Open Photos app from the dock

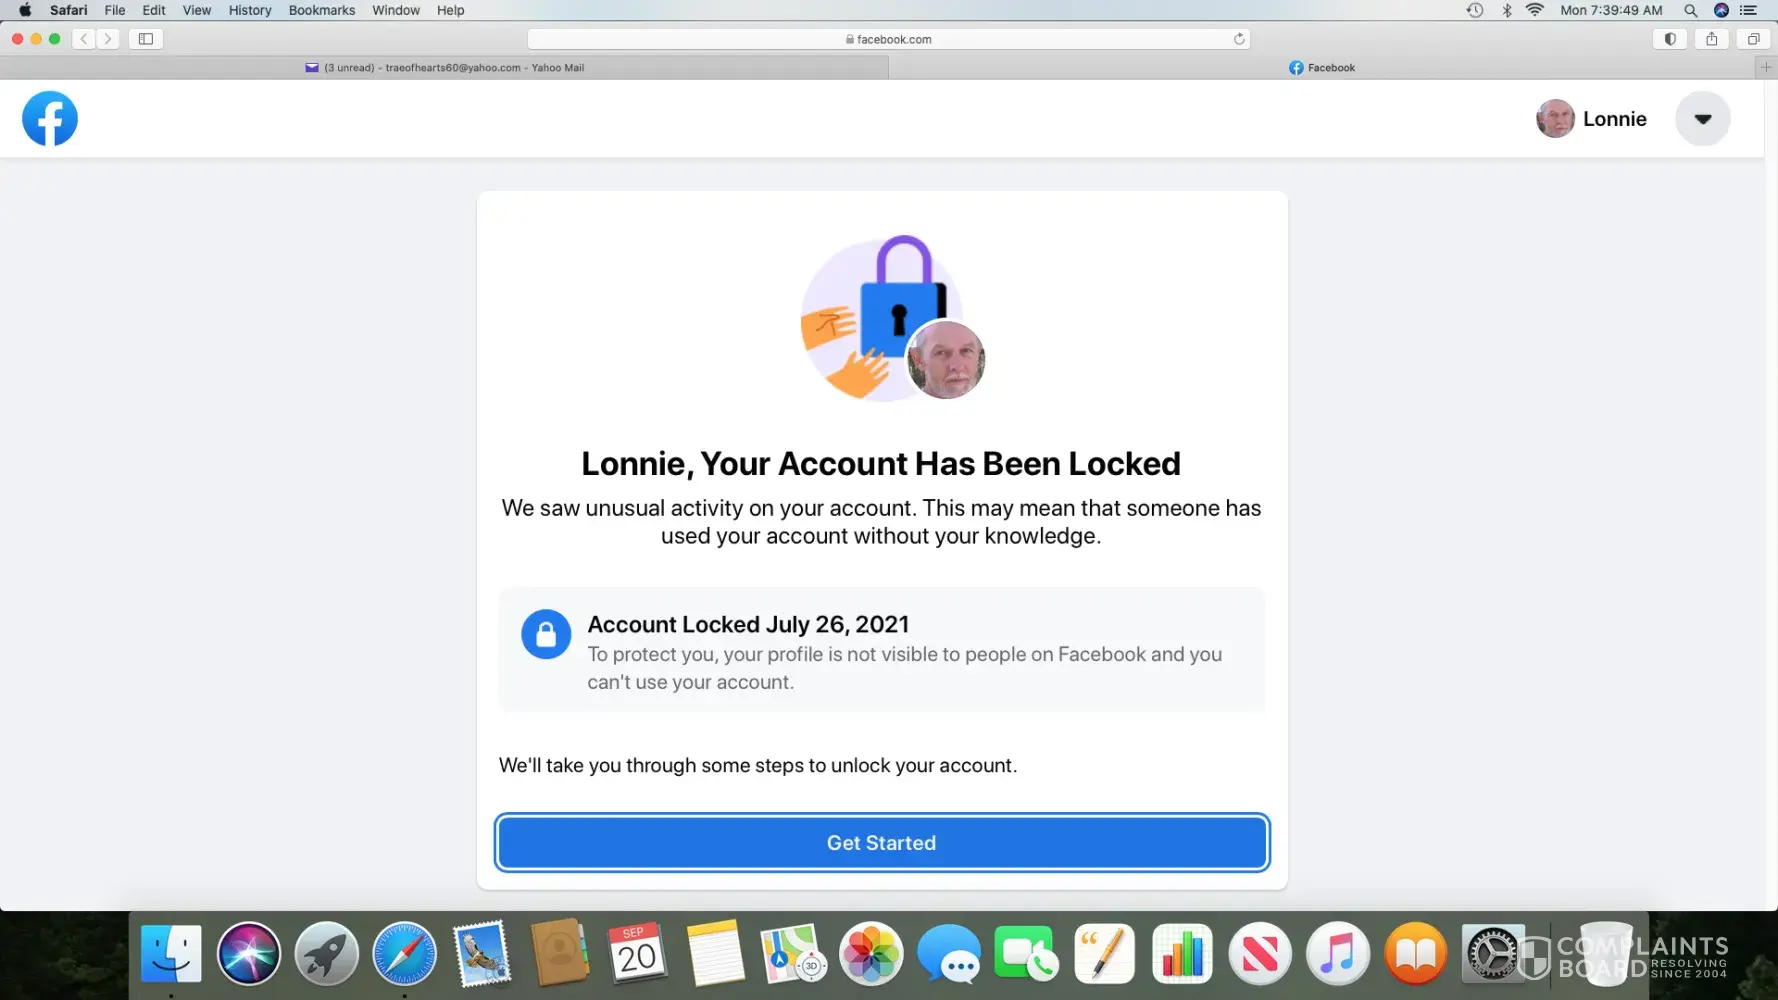tap(871, 955)
